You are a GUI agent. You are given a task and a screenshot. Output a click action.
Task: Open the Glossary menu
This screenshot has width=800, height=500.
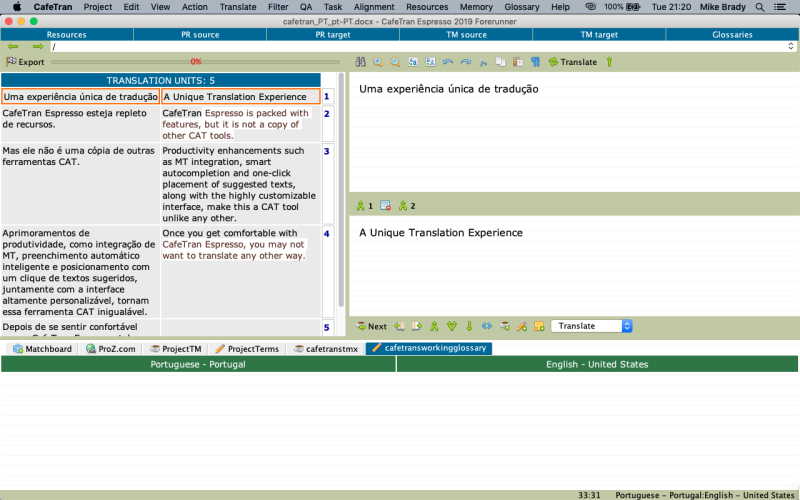point(521,7)
